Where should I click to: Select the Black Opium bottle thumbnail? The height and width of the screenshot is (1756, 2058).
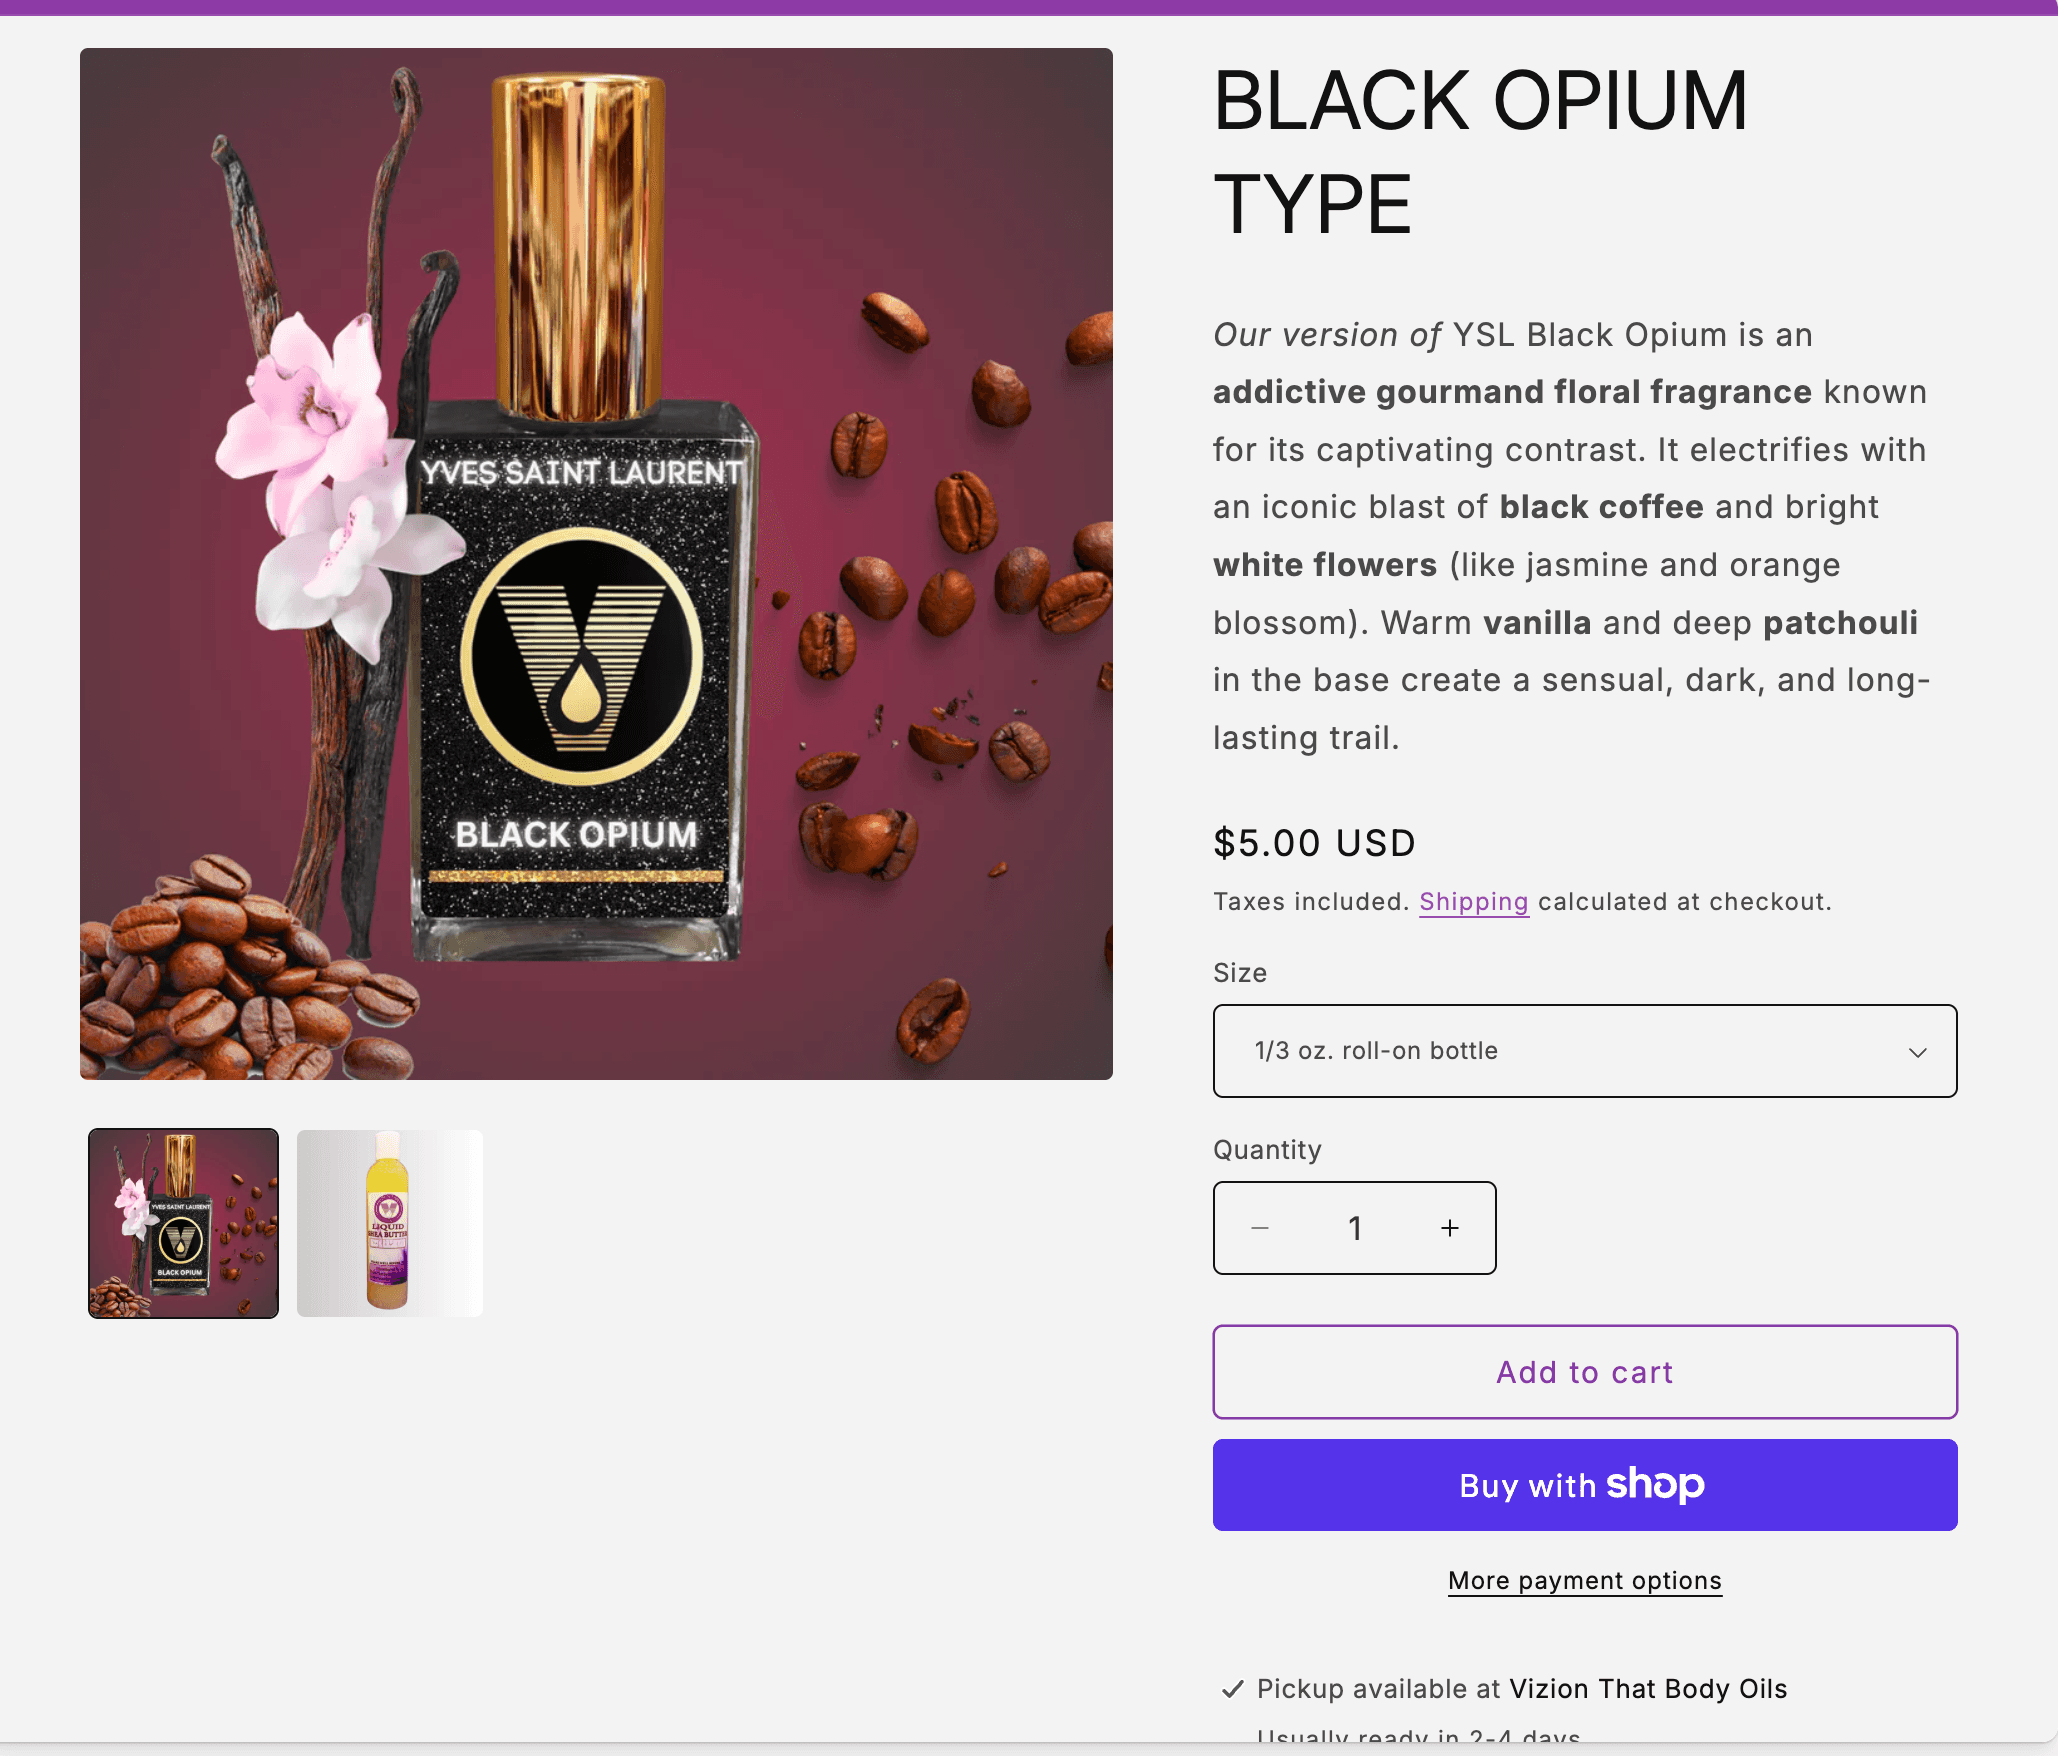coord(184,1223)
